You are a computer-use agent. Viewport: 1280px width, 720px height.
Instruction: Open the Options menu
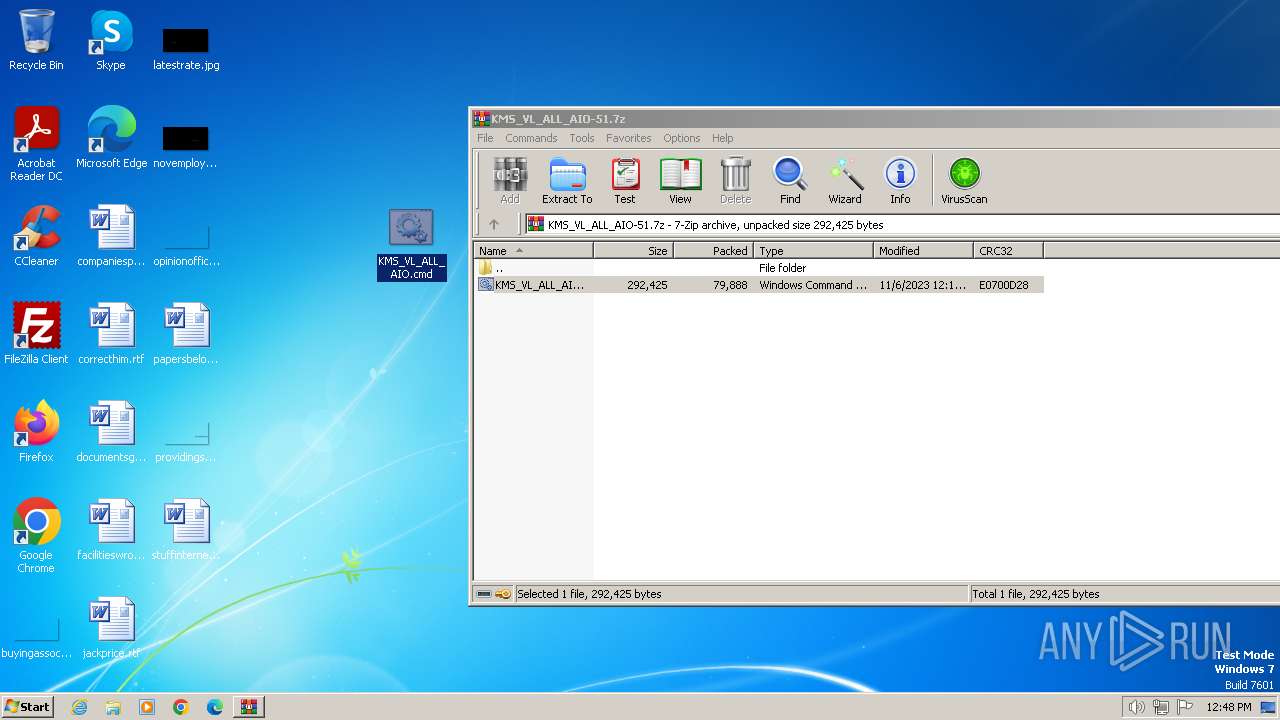point(681,138)
